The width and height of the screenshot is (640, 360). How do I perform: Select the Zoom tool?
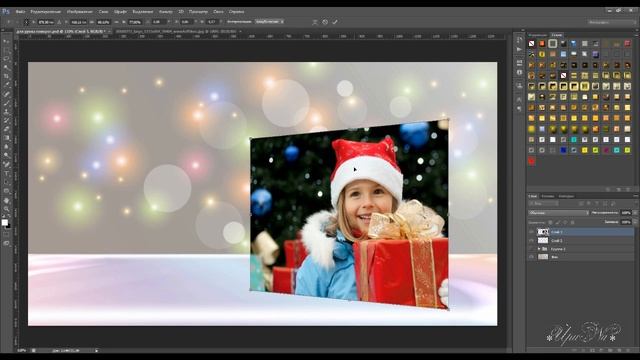click(x=6, y=209)
